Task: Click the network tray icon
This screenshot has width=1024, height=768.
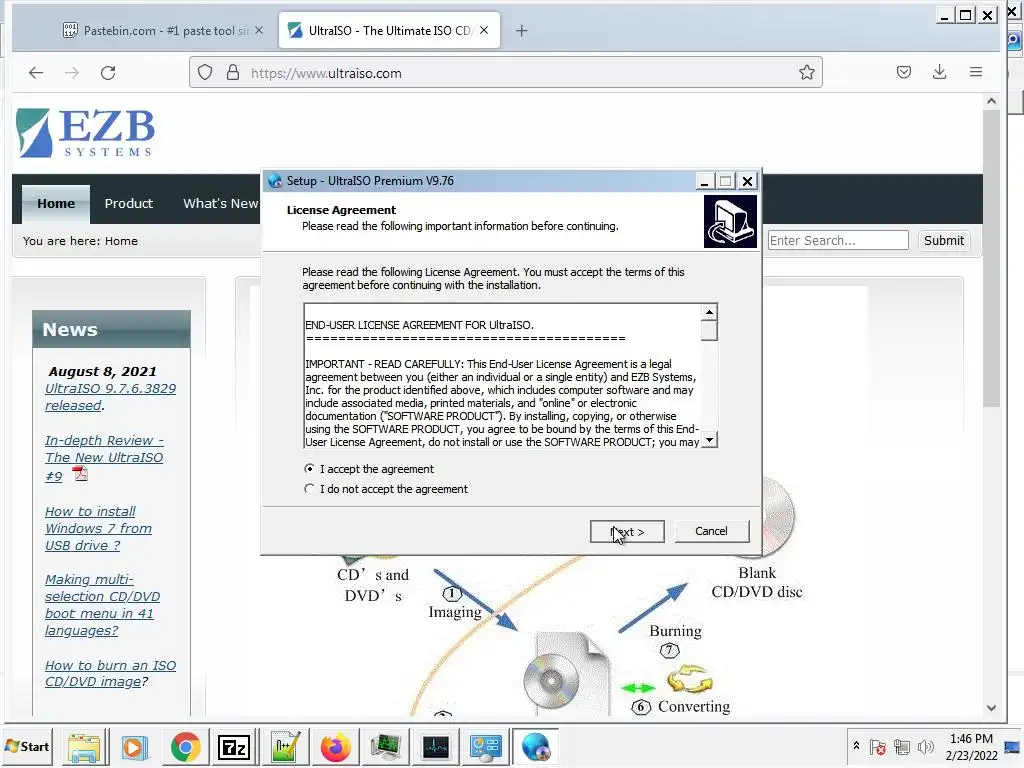Action: pyautogui.click(x=902, y=746)
